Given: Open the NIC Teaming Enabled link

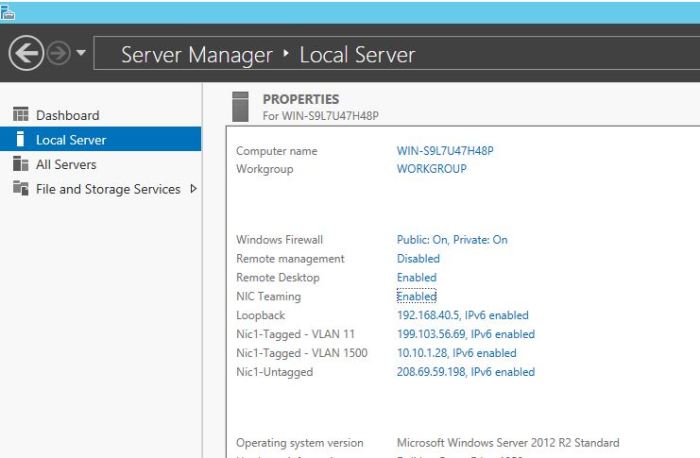Looking at the screenshot, I should (416, 297).
